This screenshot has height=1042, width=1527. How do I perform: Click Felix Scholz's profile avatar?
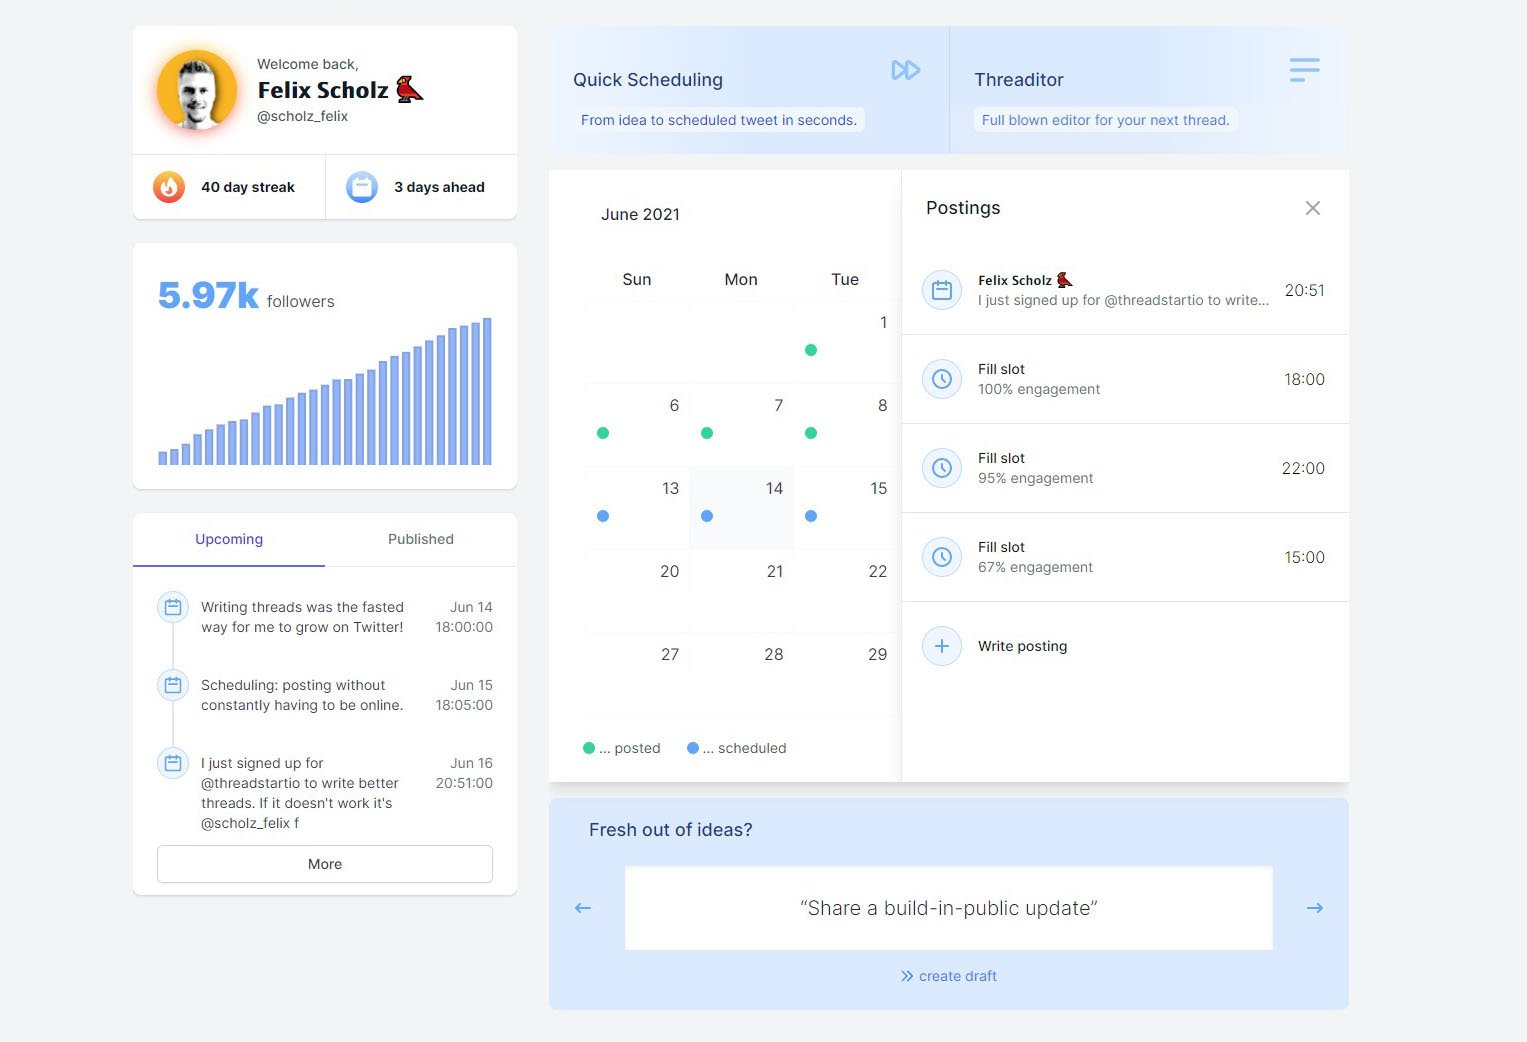point(196,90)
